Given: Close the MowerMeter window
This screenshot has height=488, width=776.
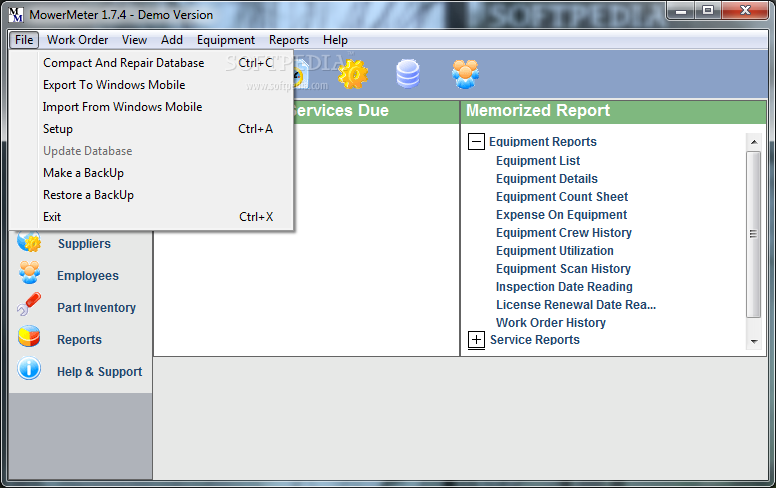Looking at the screenshot, I should pos(745,10).
